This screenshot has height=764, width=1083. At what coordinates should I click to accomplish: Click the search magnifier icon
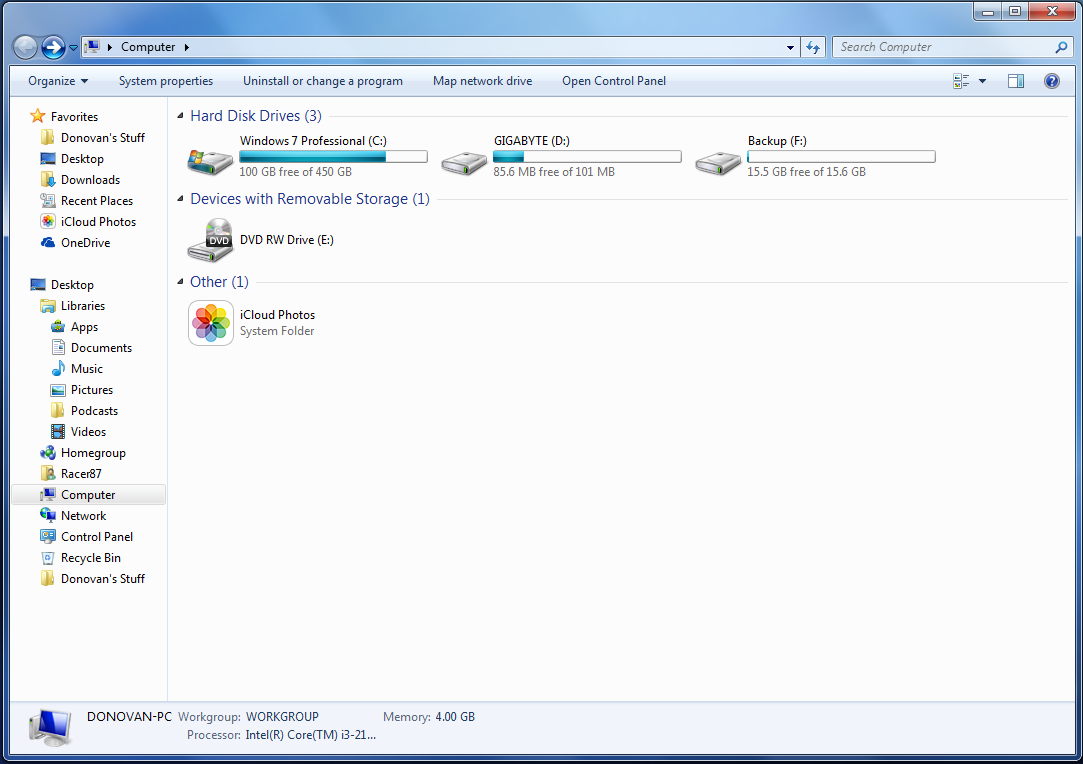[1062, 47]
